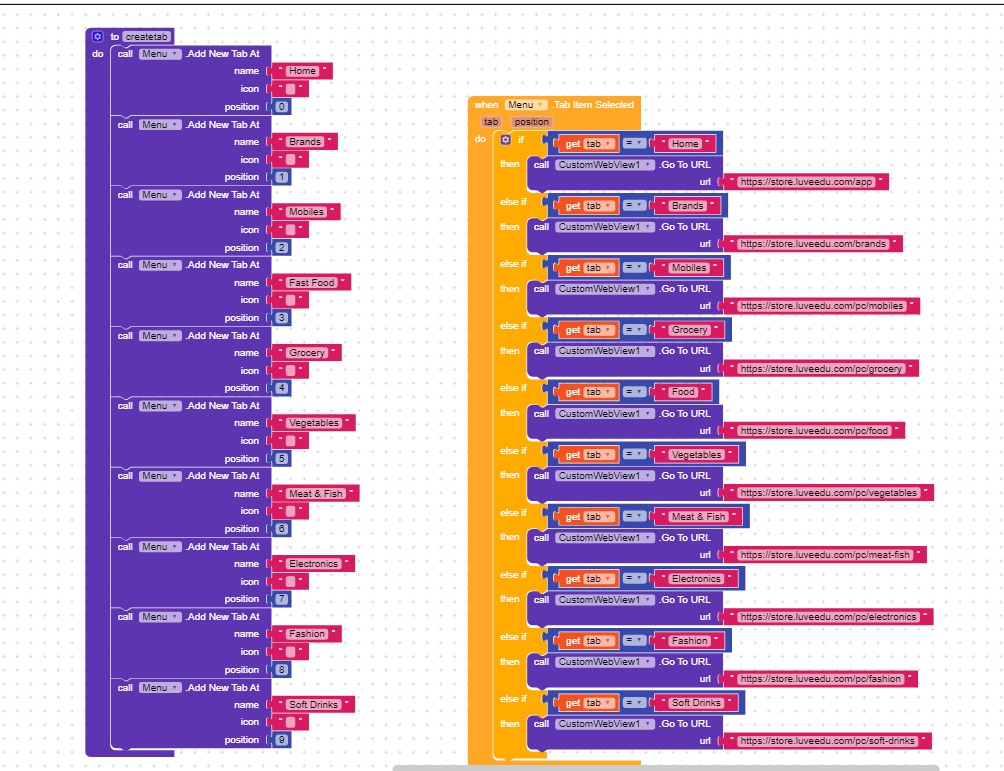Screen dimensions: 1004x771
Task: Open the mutator gear on the if block
Action: (505, 140)
